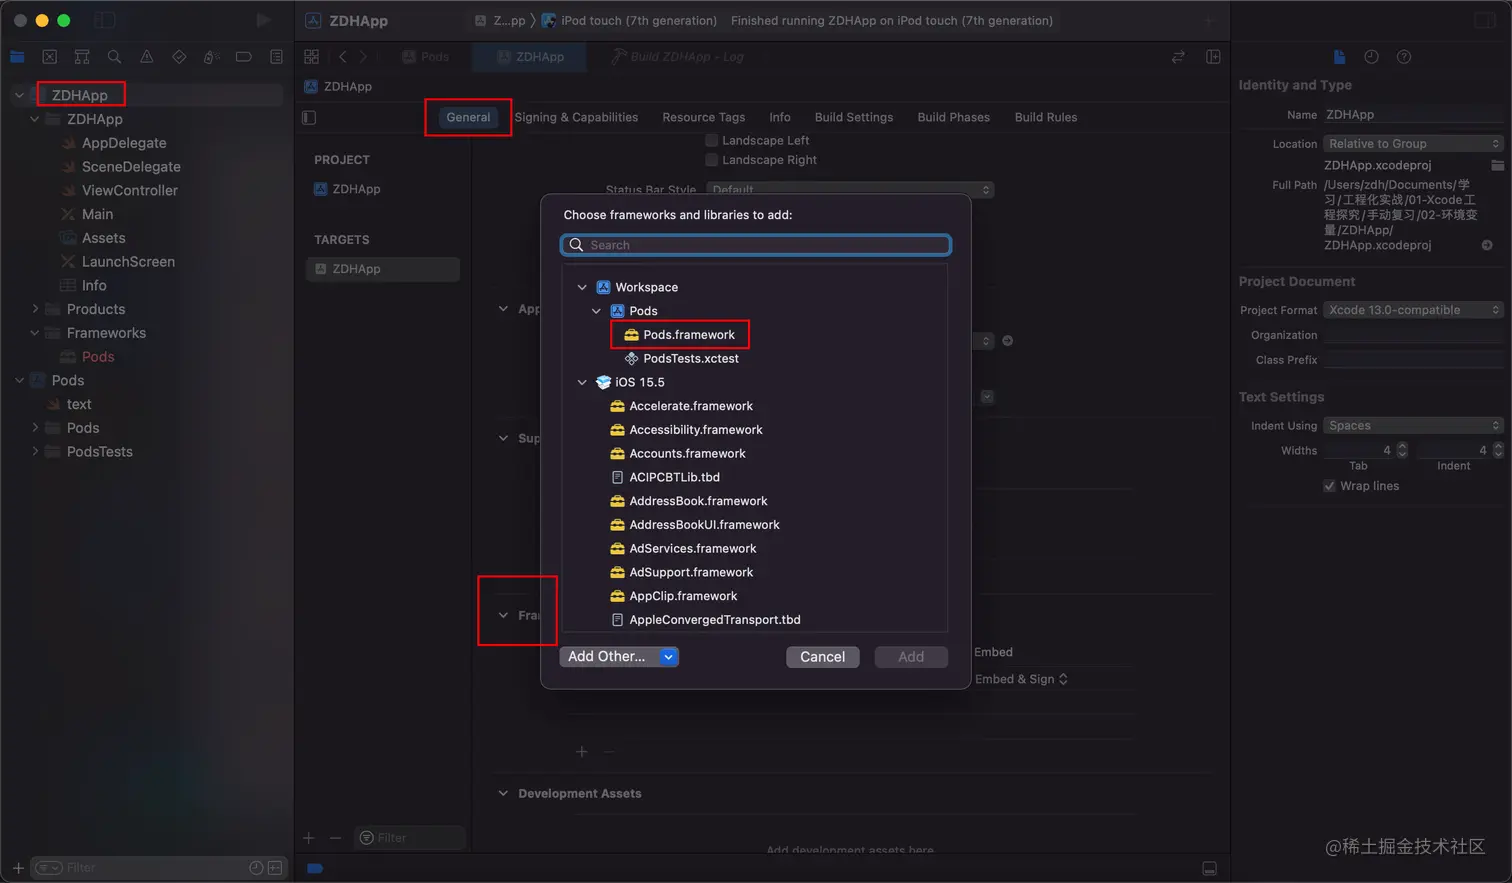This screenshot has width=1512, height=883.
Task: Click the plus button in the title bar
Action: pos(1209,20)
